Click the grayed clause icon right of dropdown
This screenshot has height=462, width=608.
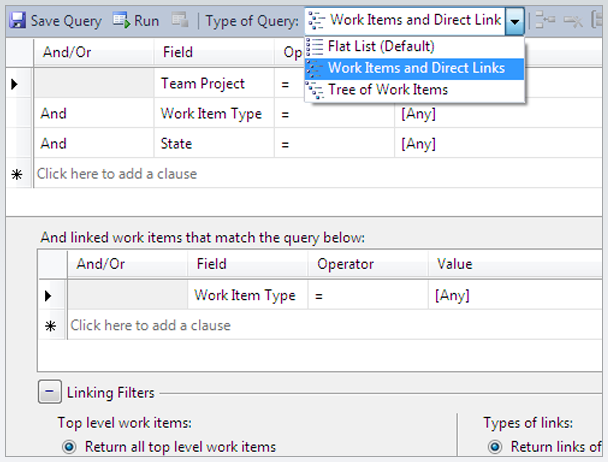[545, 20]
